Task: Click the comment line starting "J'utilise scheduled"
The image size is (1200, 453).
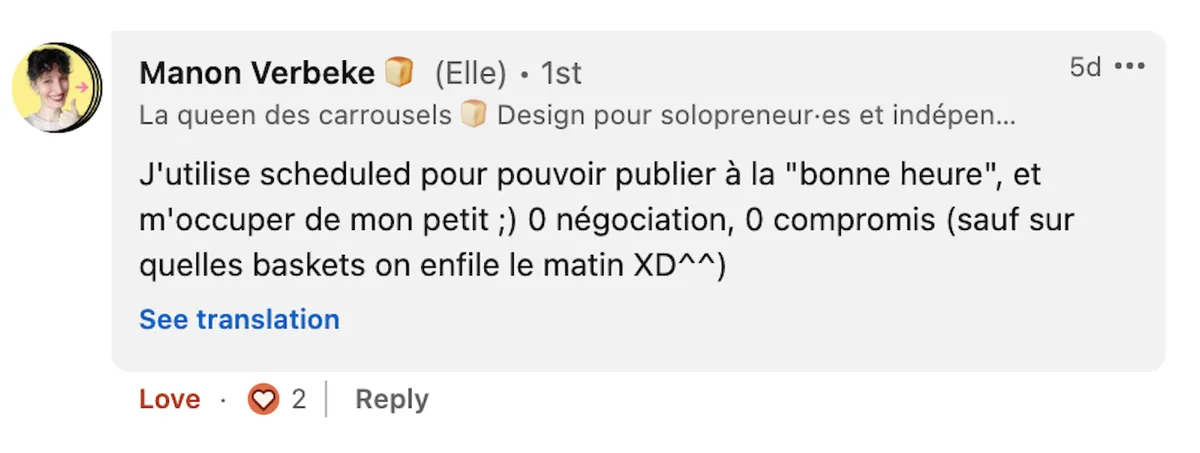Action: point(590,176)
